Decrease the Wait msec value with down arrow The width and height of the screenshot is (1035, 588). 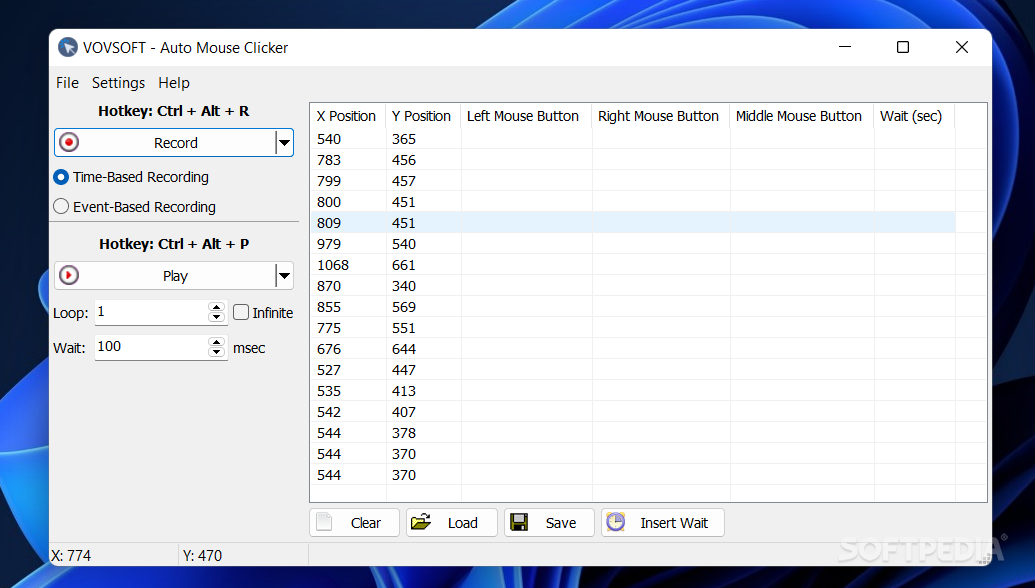click(217, 352)
